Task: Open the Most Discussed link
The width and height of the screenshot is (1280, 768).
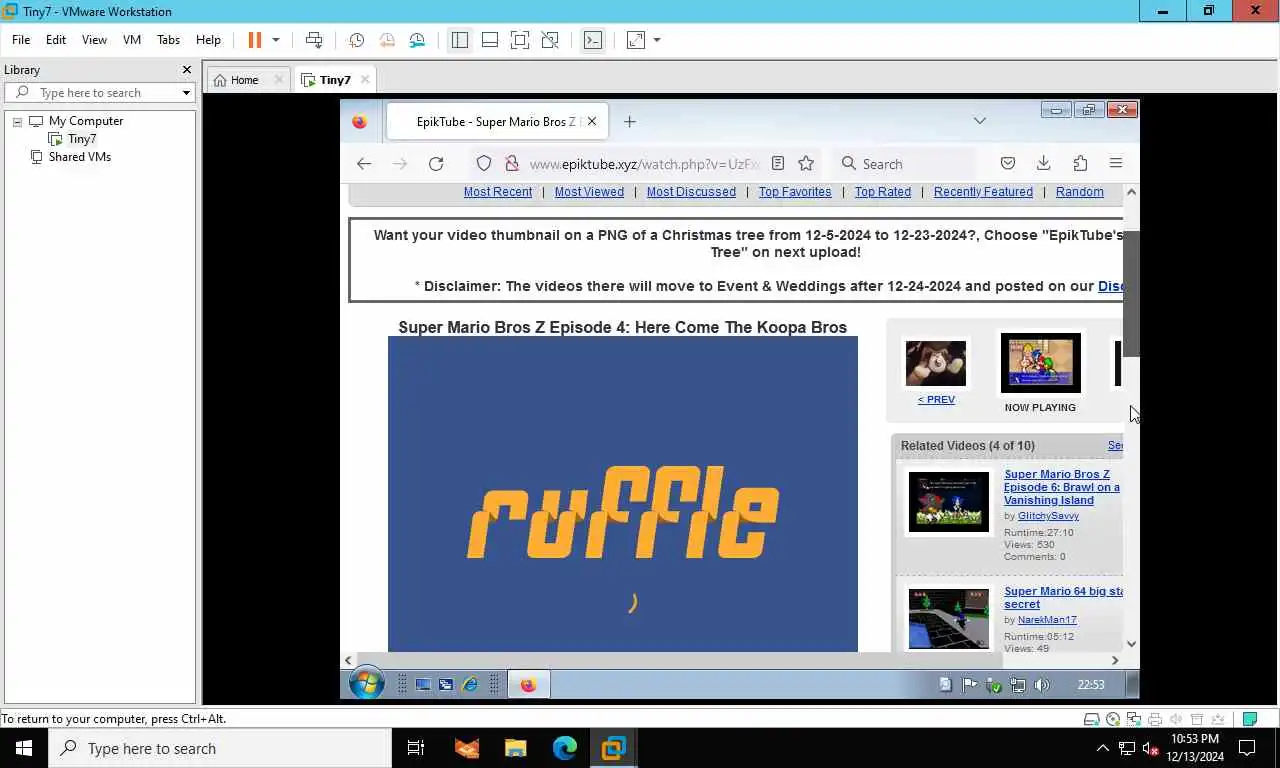Action: coord(691,192)
